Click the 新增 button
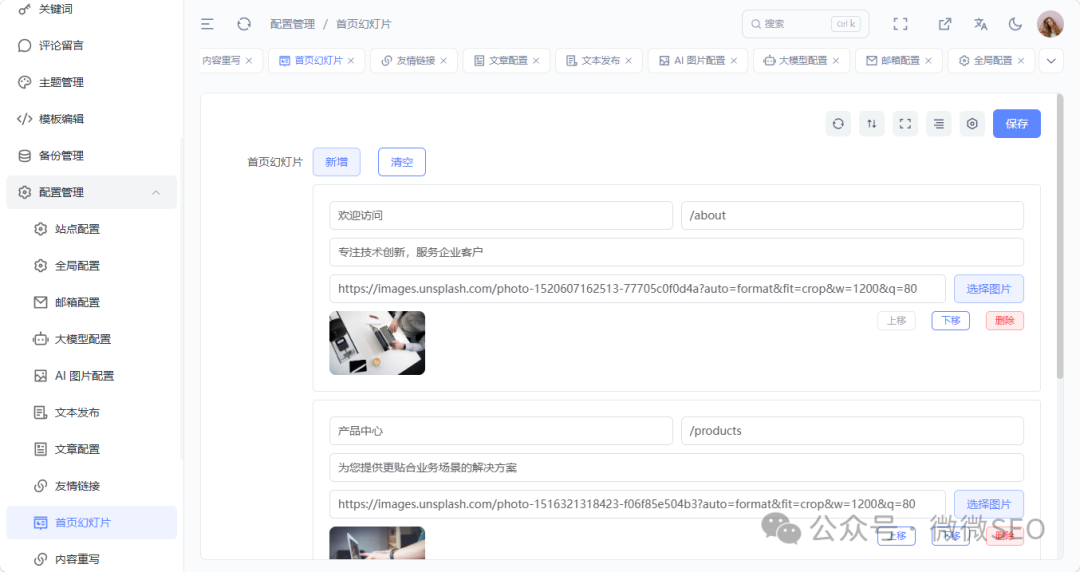This screenshot has width=1080, height=572. click(x=336, y=162)
